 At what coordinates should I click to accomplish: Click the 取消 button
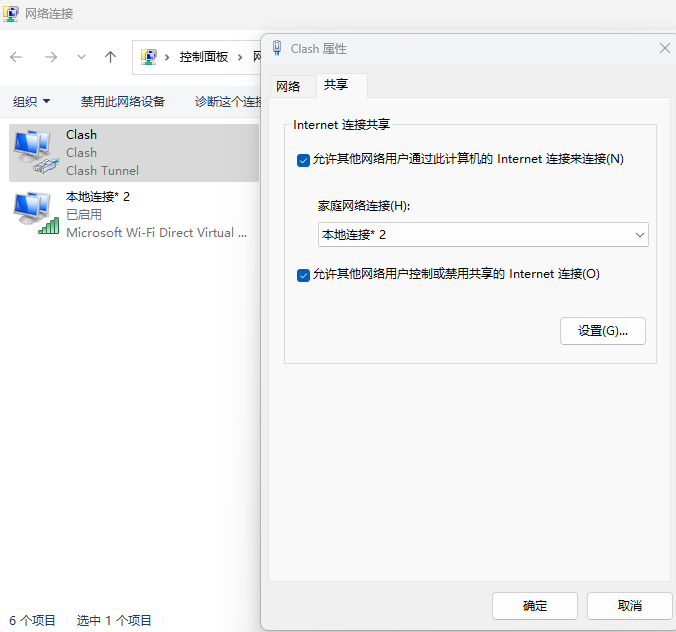click(629, 606)
